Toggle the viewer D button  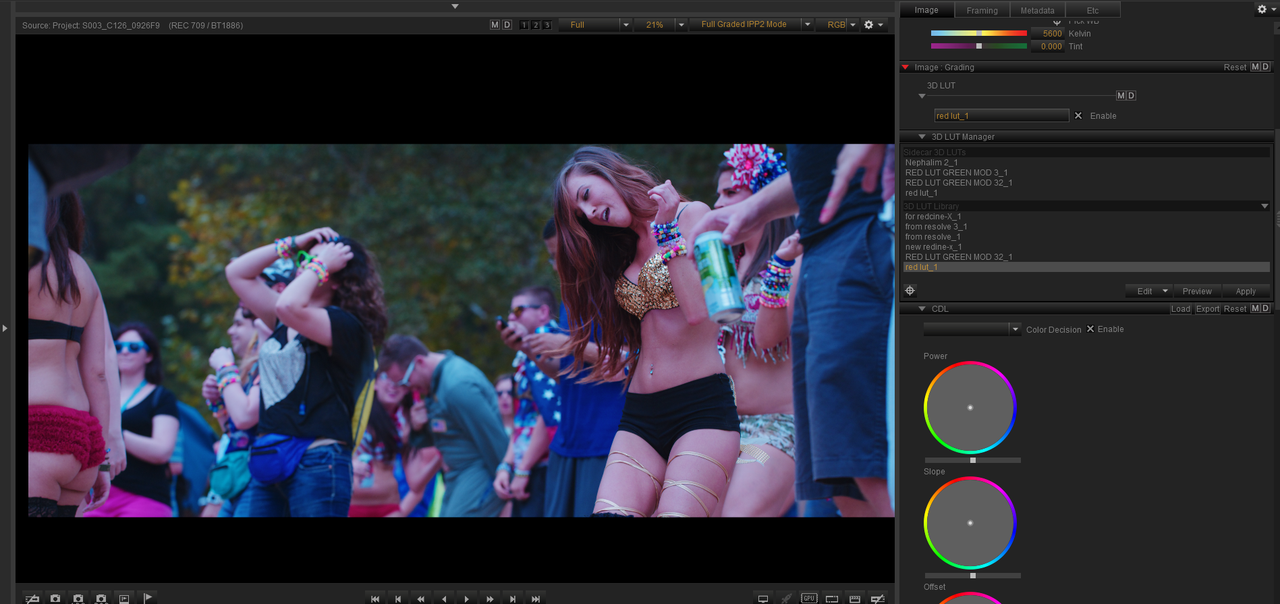pyautogui.click(x=507, y=24)
